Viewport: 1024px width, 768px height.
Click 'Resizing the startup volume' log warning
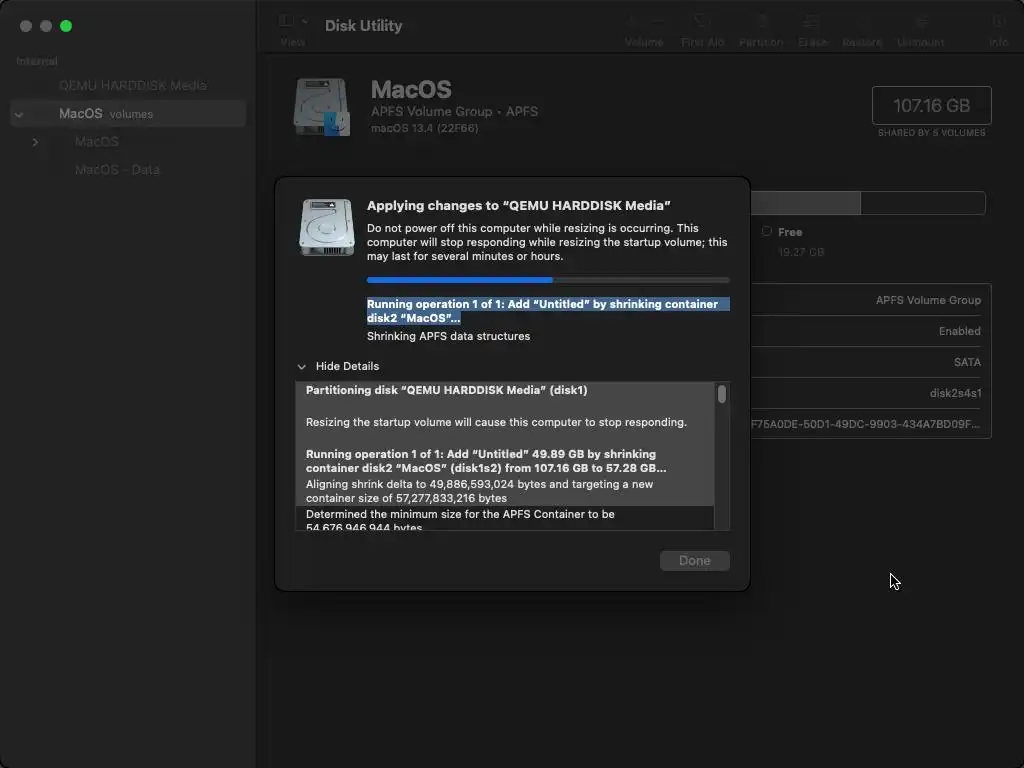(496, 423)
